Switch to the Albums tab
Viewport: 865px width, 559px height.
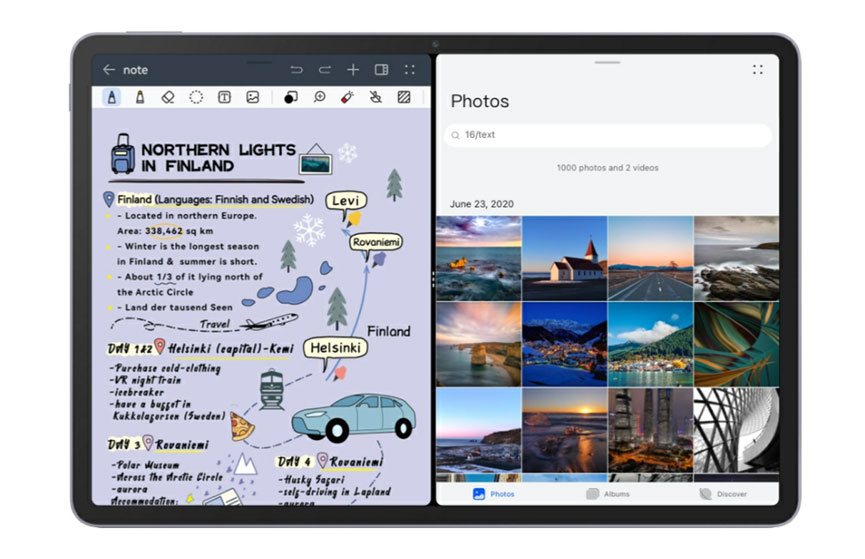tap(607, 494)
